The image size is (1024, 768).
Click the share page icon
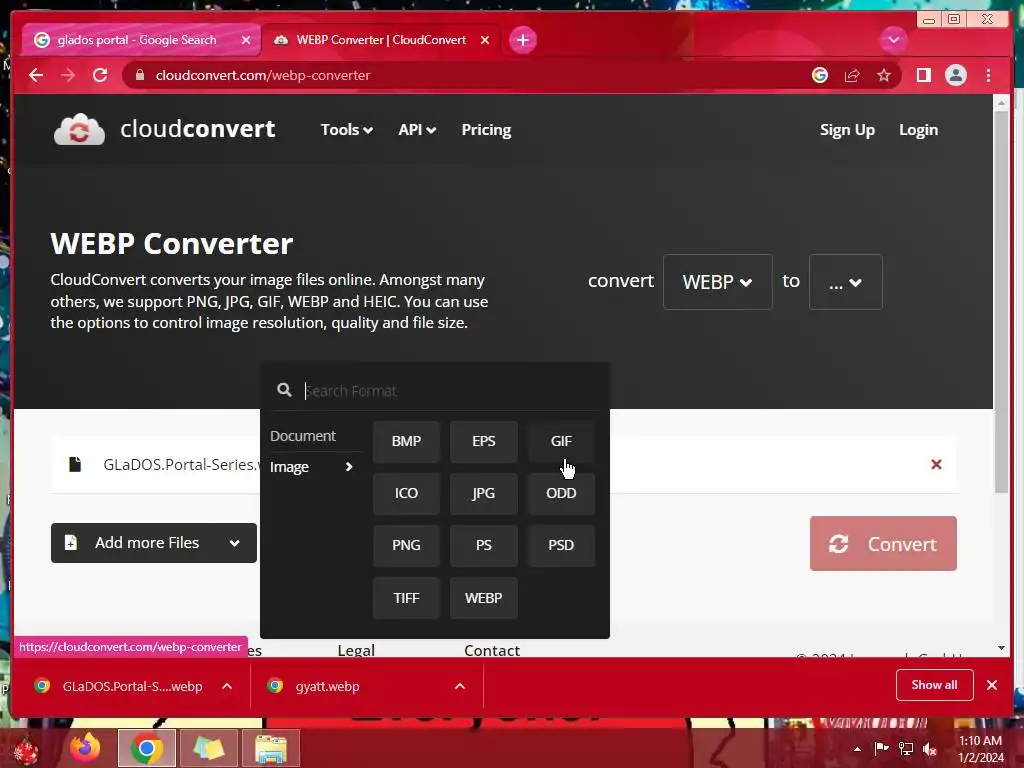pos(852,75)
